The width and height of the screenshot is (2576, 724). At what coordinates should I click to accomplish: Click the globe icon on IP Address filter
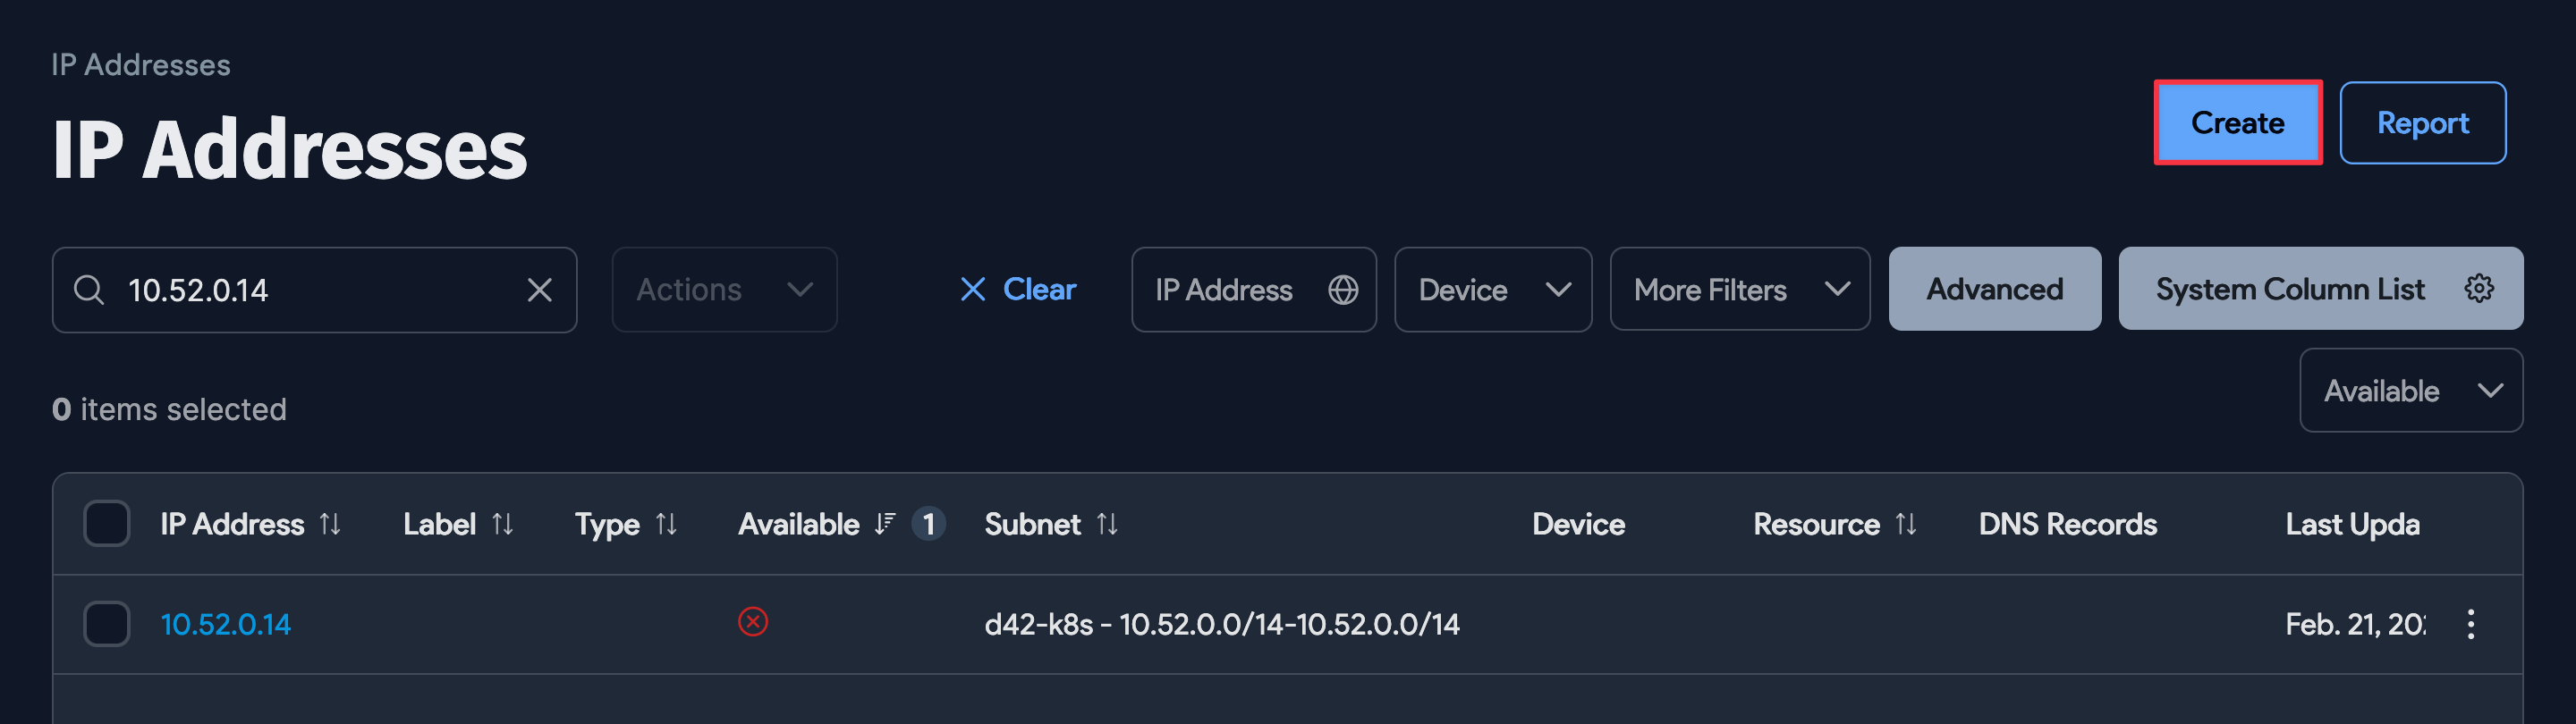coord(1344,290)
